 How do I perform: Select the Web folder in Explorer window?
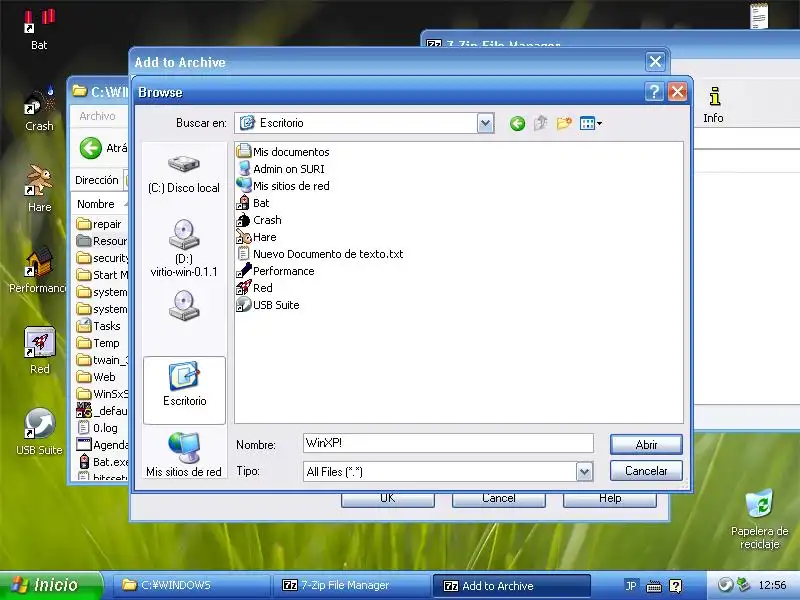(x=96, y=377)
